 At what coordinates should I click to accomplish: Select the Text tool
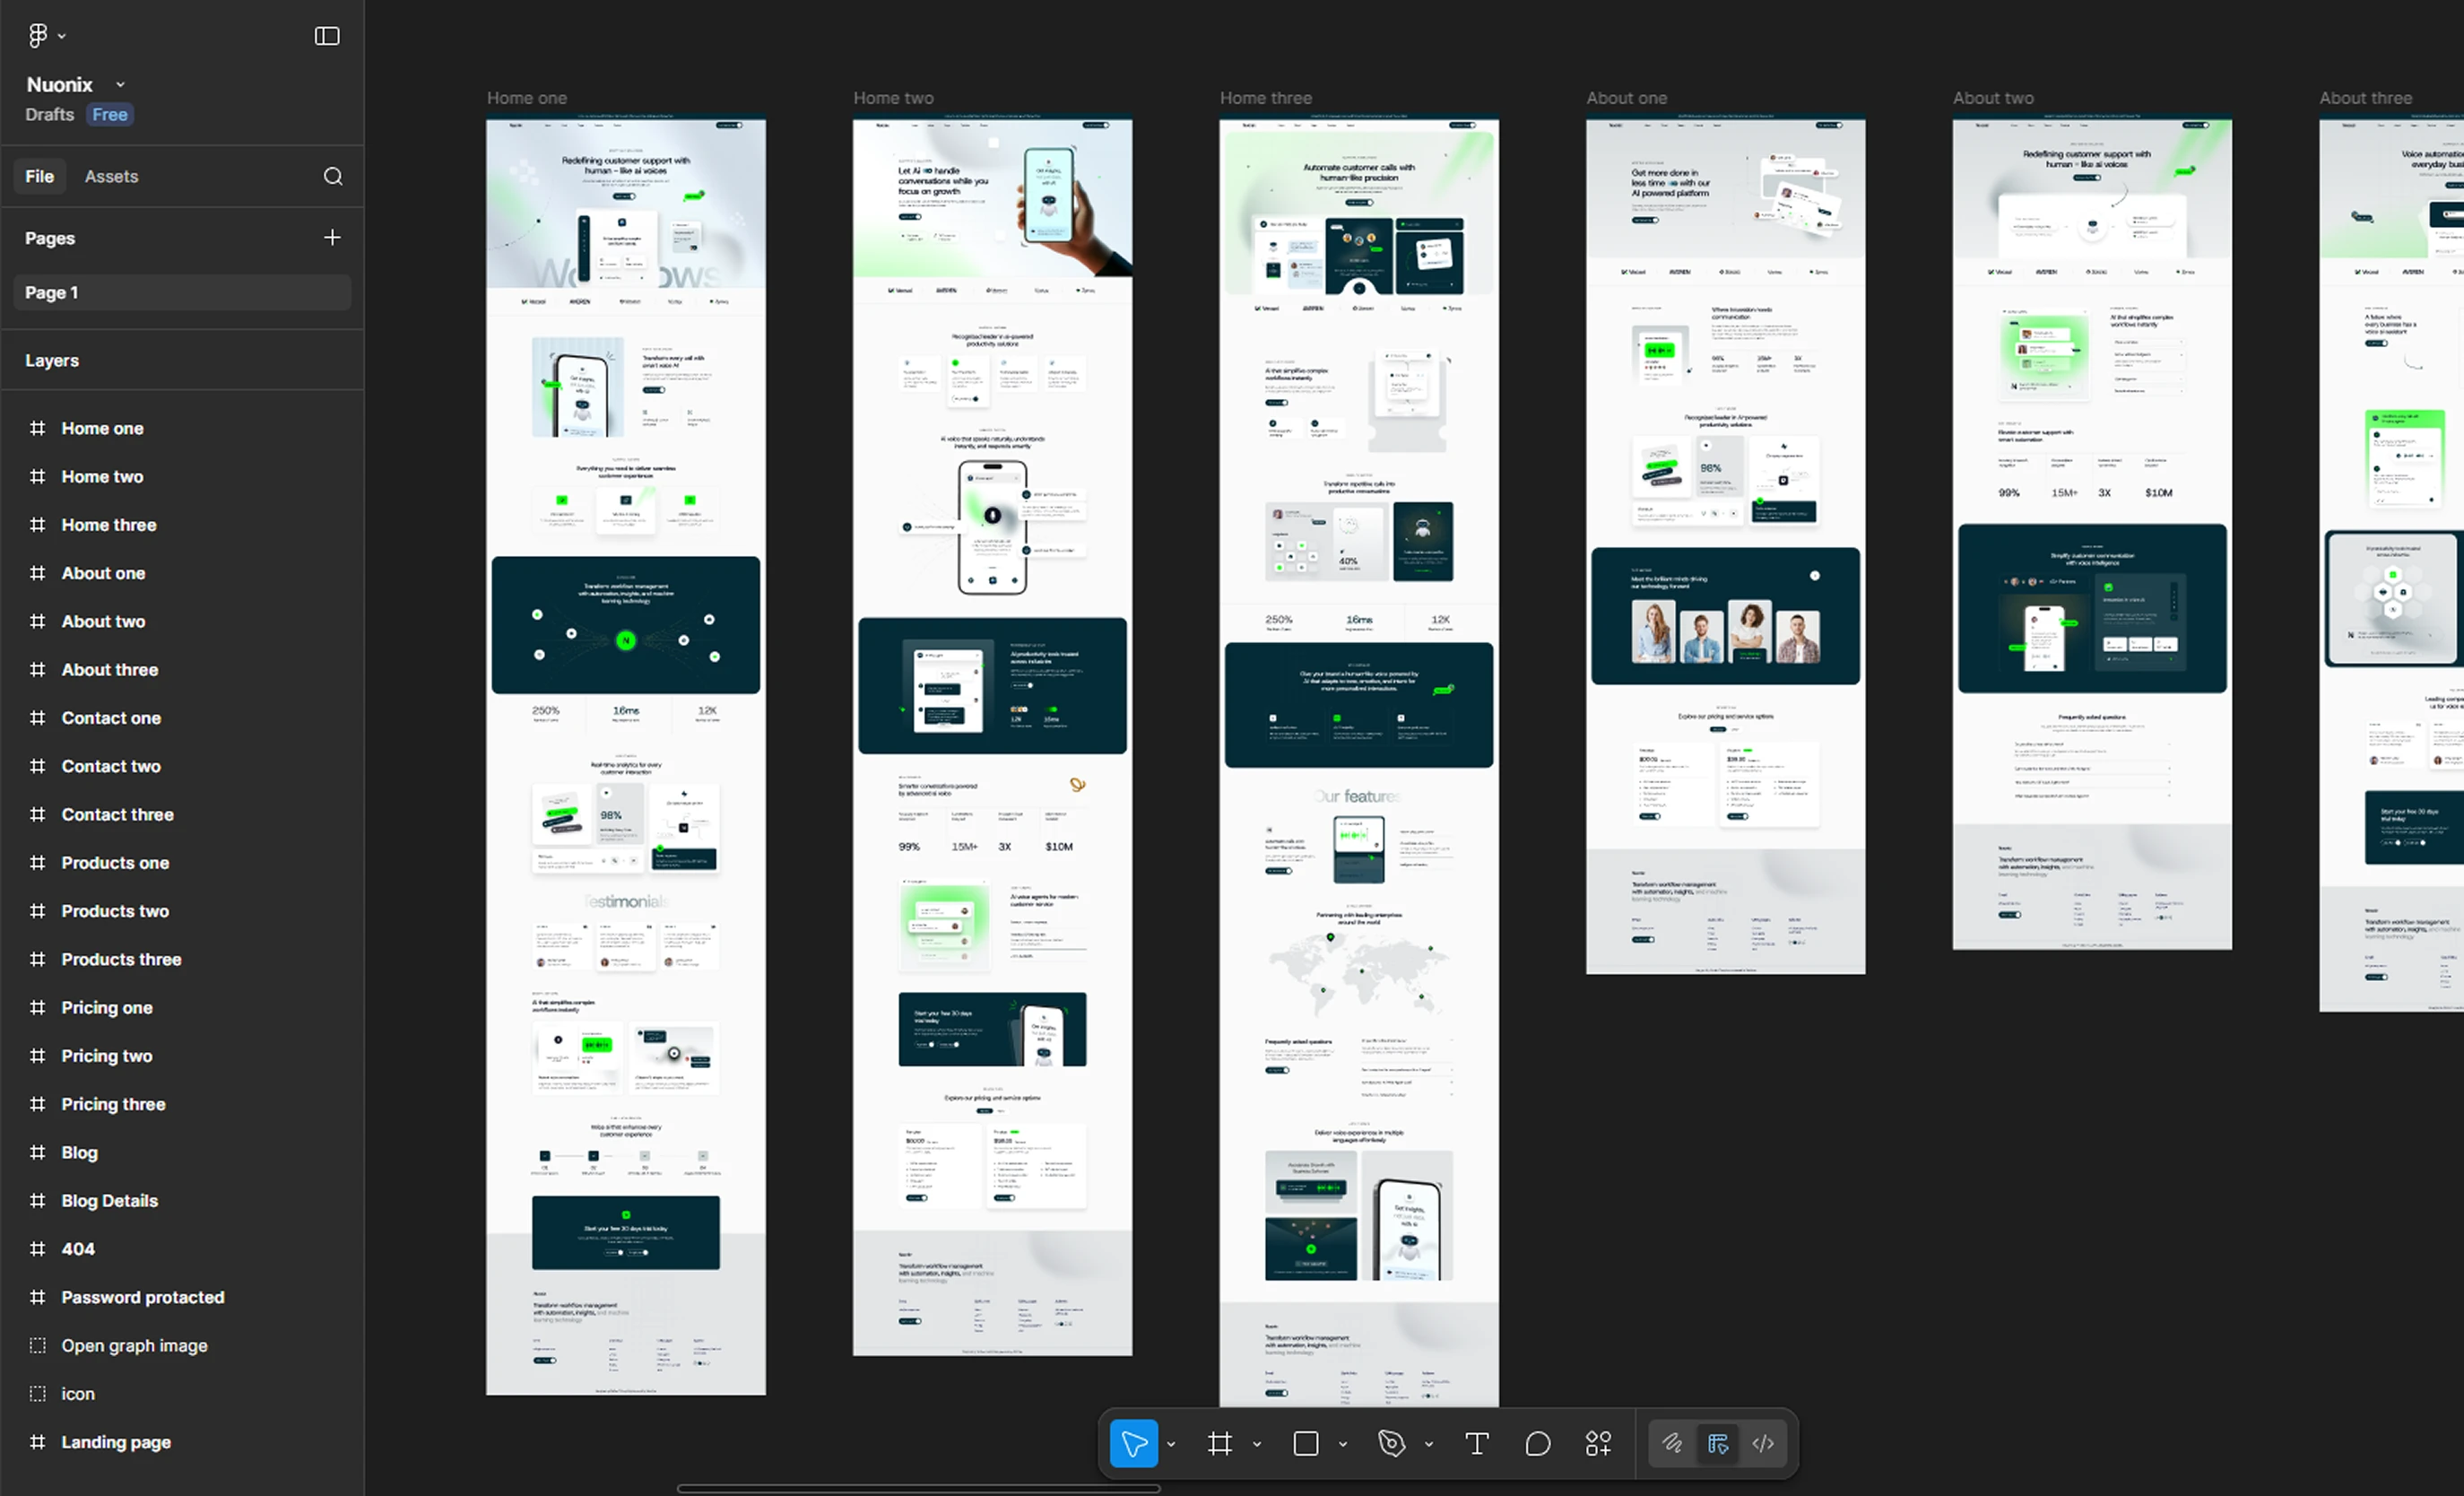[x=1476, y=1443]
